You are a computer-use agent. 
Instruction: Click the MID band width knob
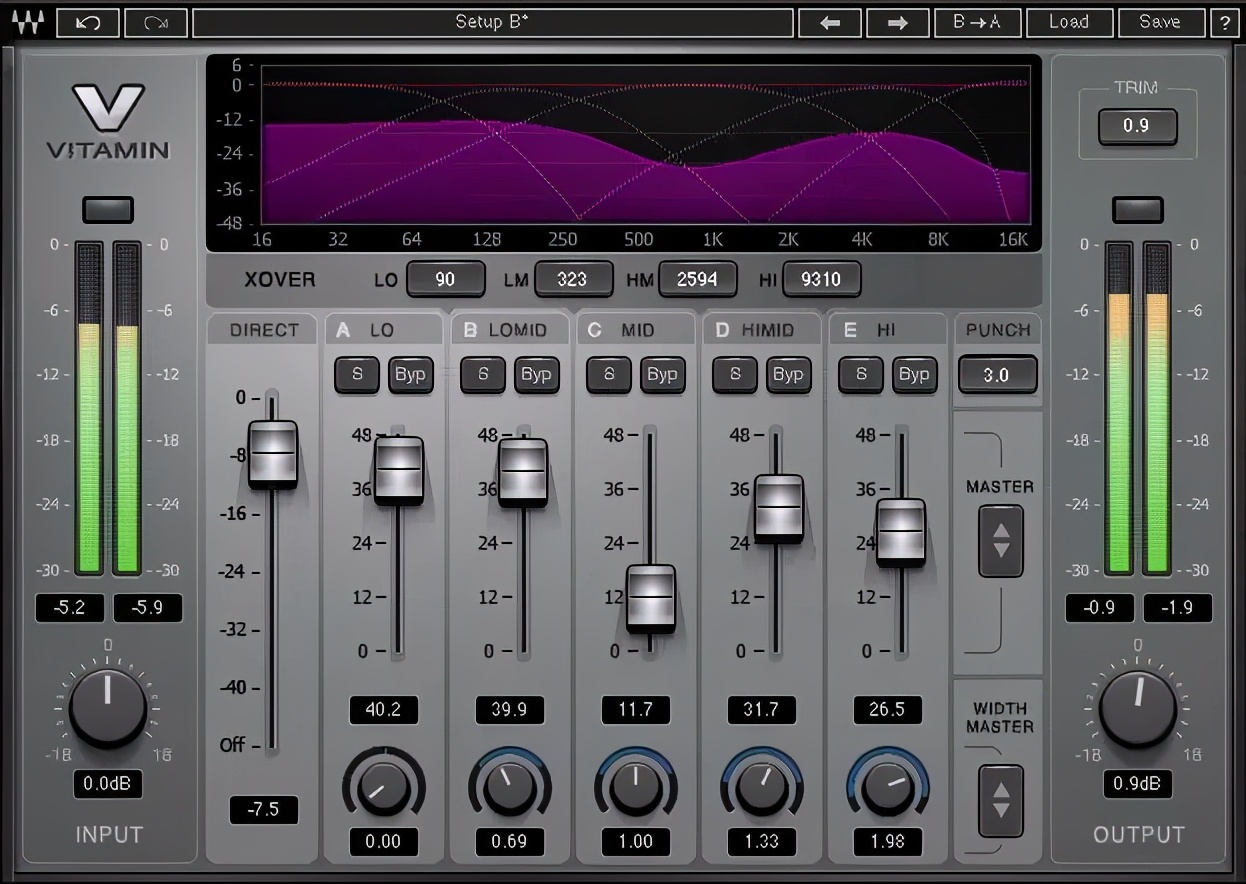pos(635,787)
